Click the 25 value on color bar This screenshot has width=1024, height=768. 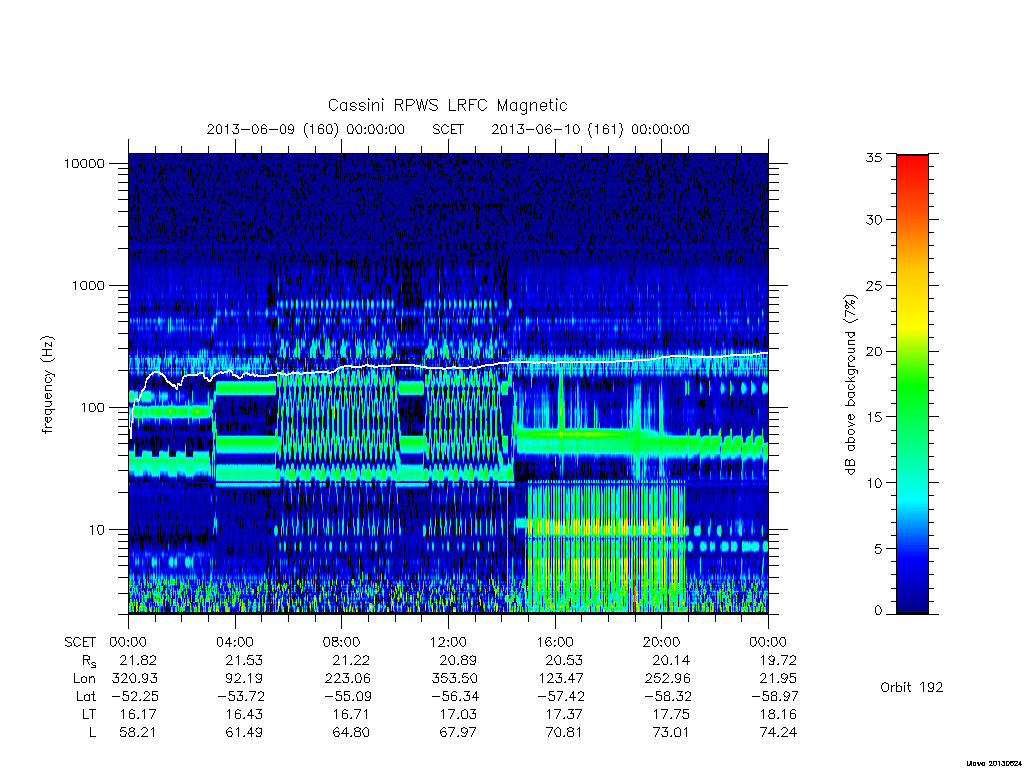coord(873,285)
